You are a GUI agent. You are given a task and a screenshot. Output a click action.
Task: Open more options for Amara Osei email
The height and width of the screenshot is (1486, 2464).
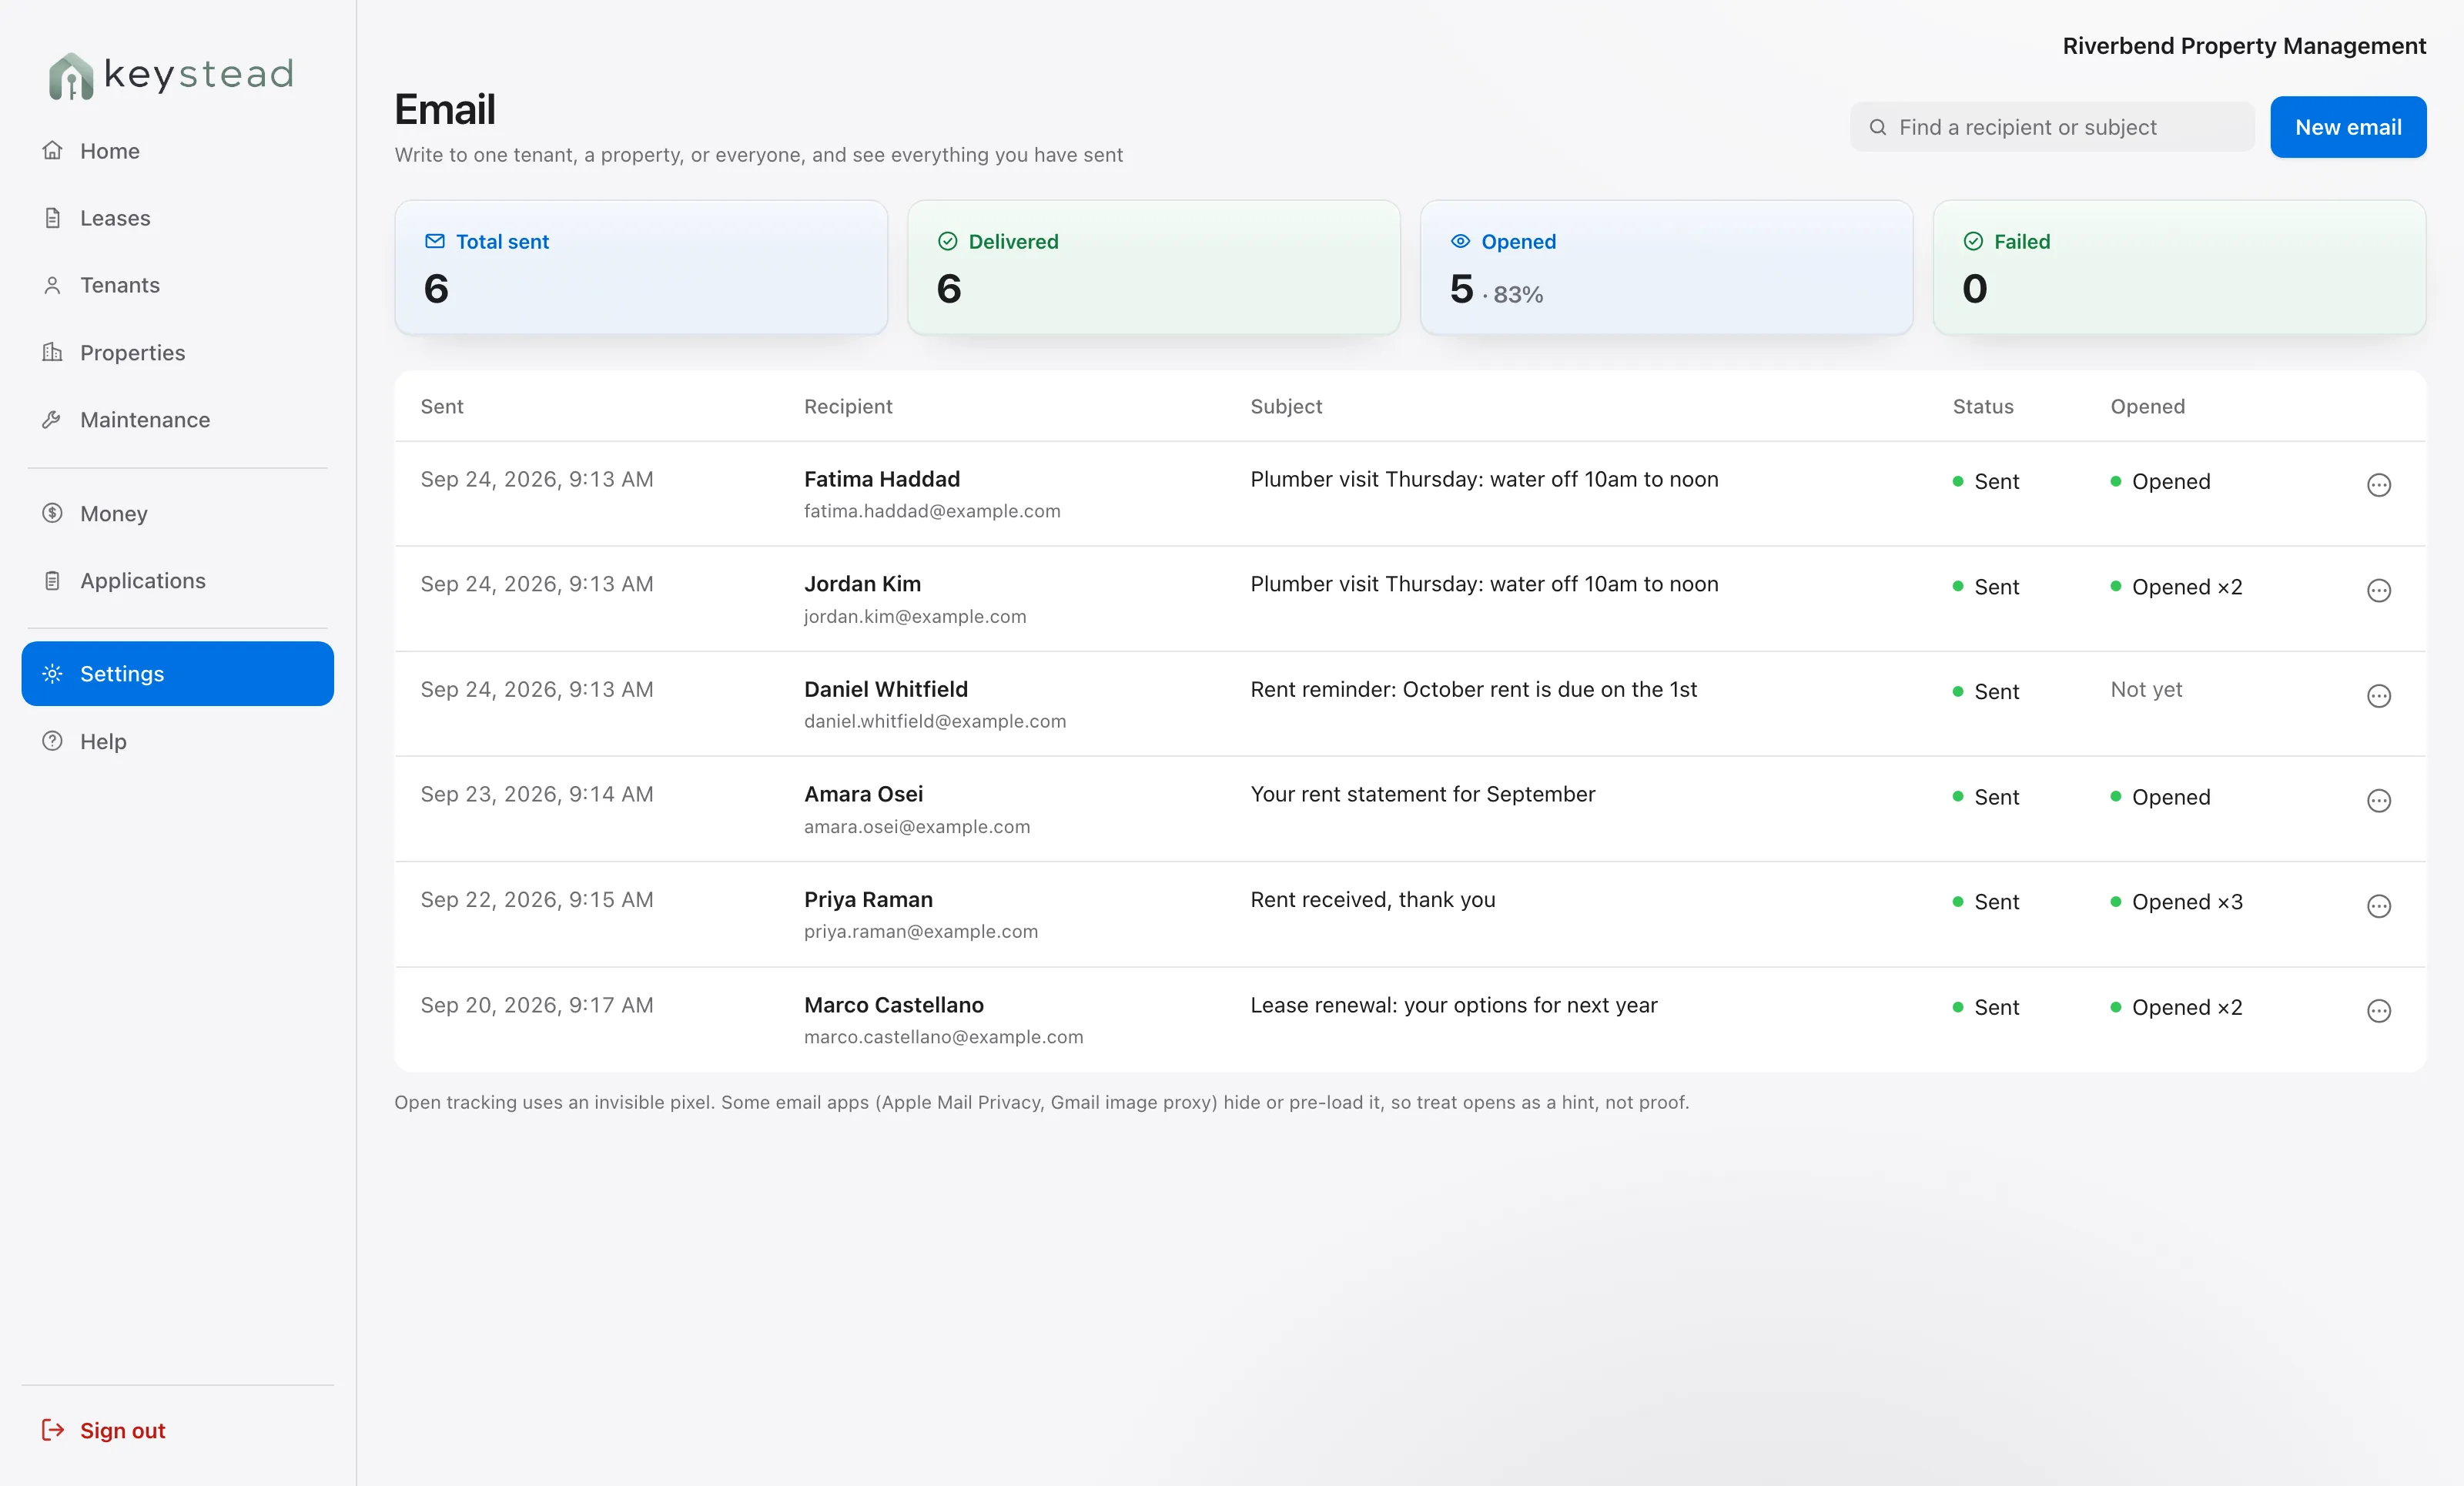click(2379, 800)
